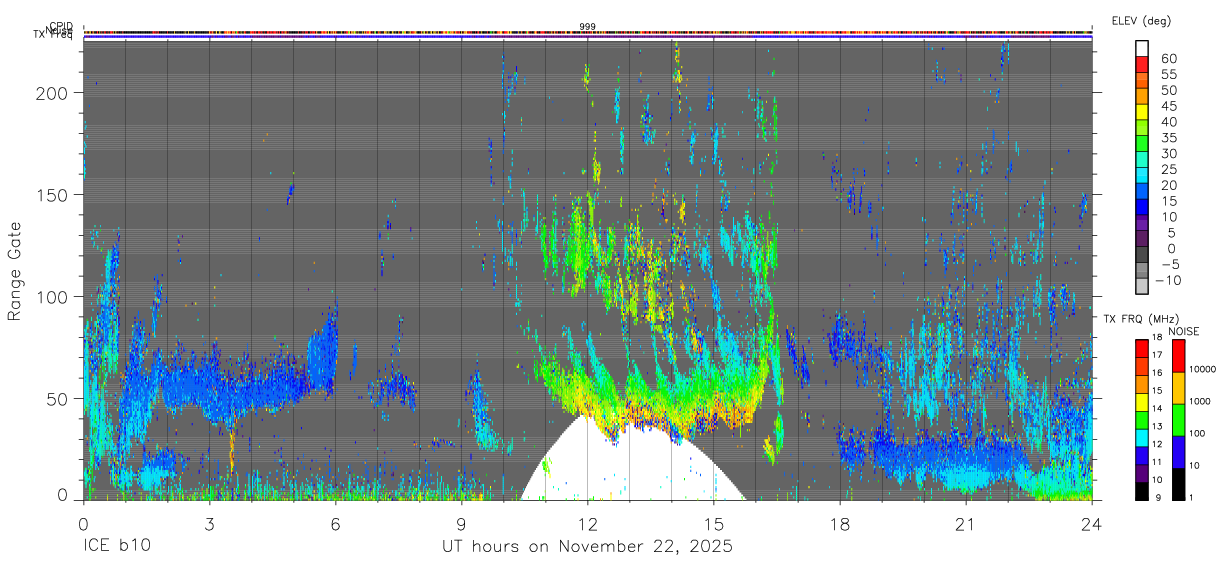Click the 'NOISE' legend title
1228x567 pixels.
point(1185,331)
